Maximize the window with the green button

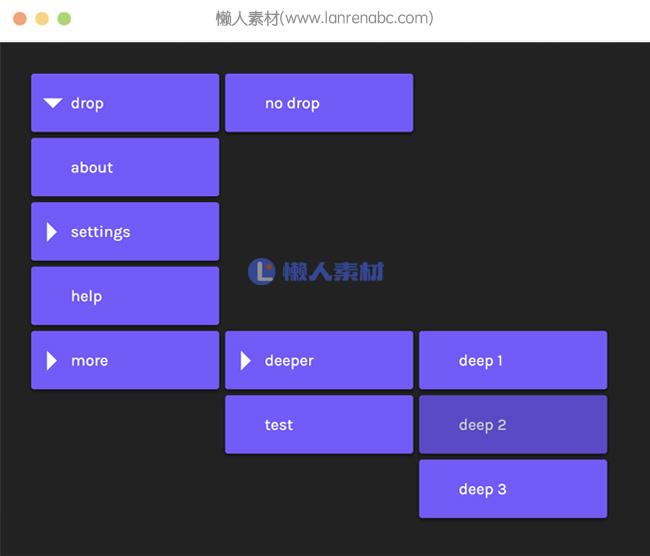point(64,19)
